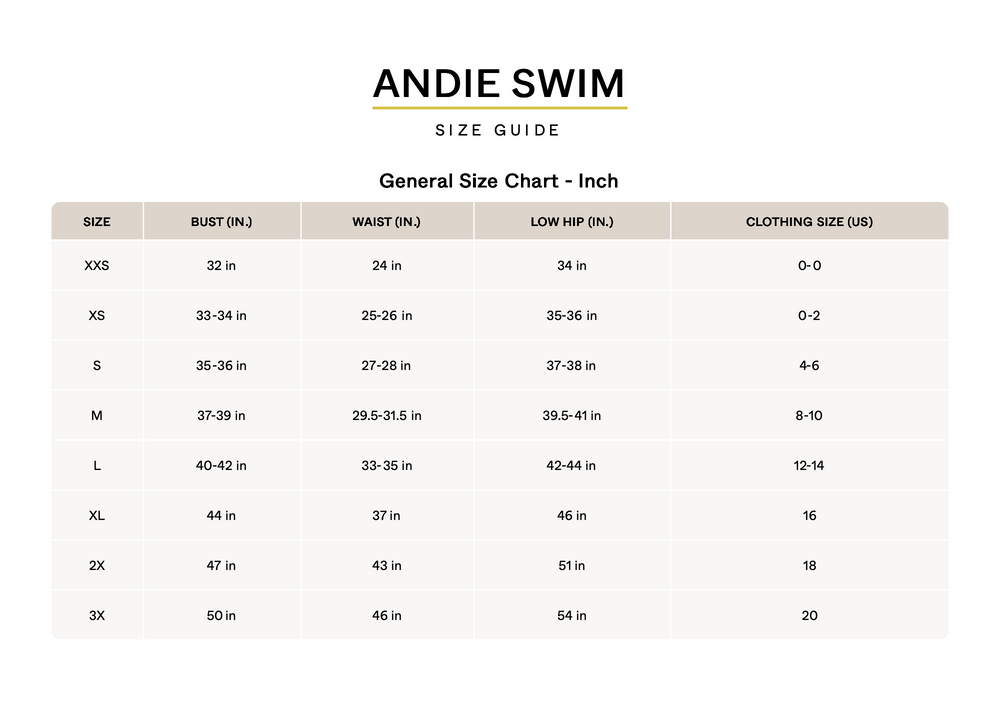
Task: Click the L clothing size 12-14
Action: (809, 465)
